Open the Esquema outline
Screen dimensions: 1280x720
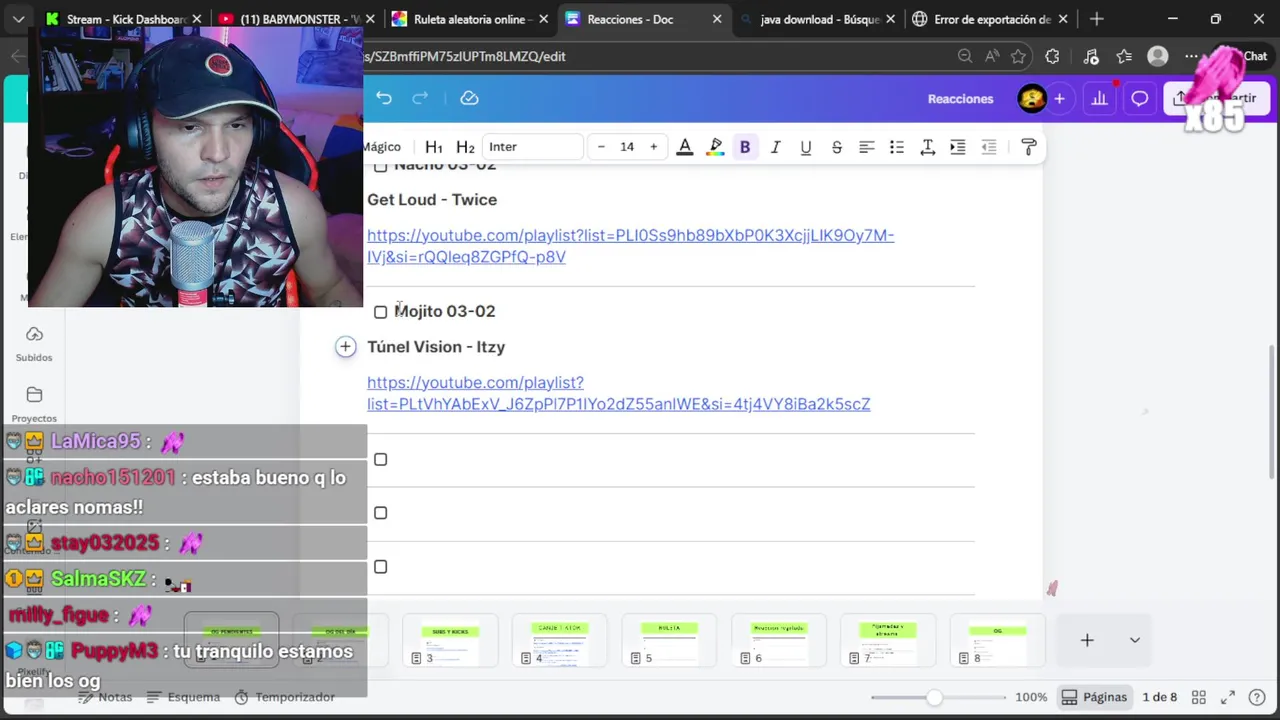(x=183, y=697)
